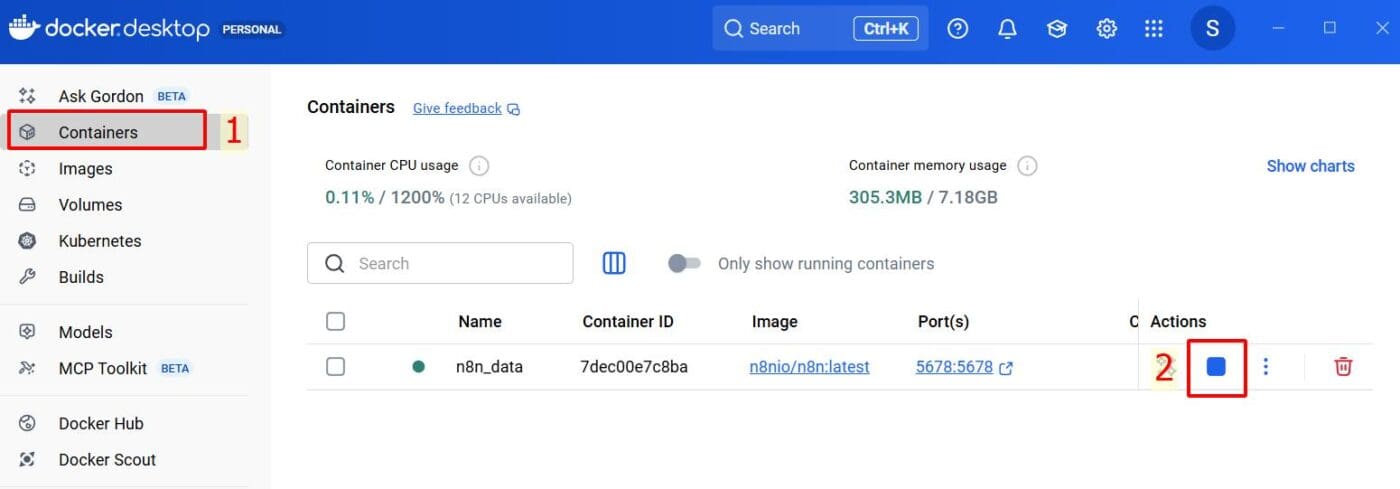Image resolution: width=1400 pixels, height=489 pixels.
Task: Open the help question mark icon
Action: click(958, 29)
